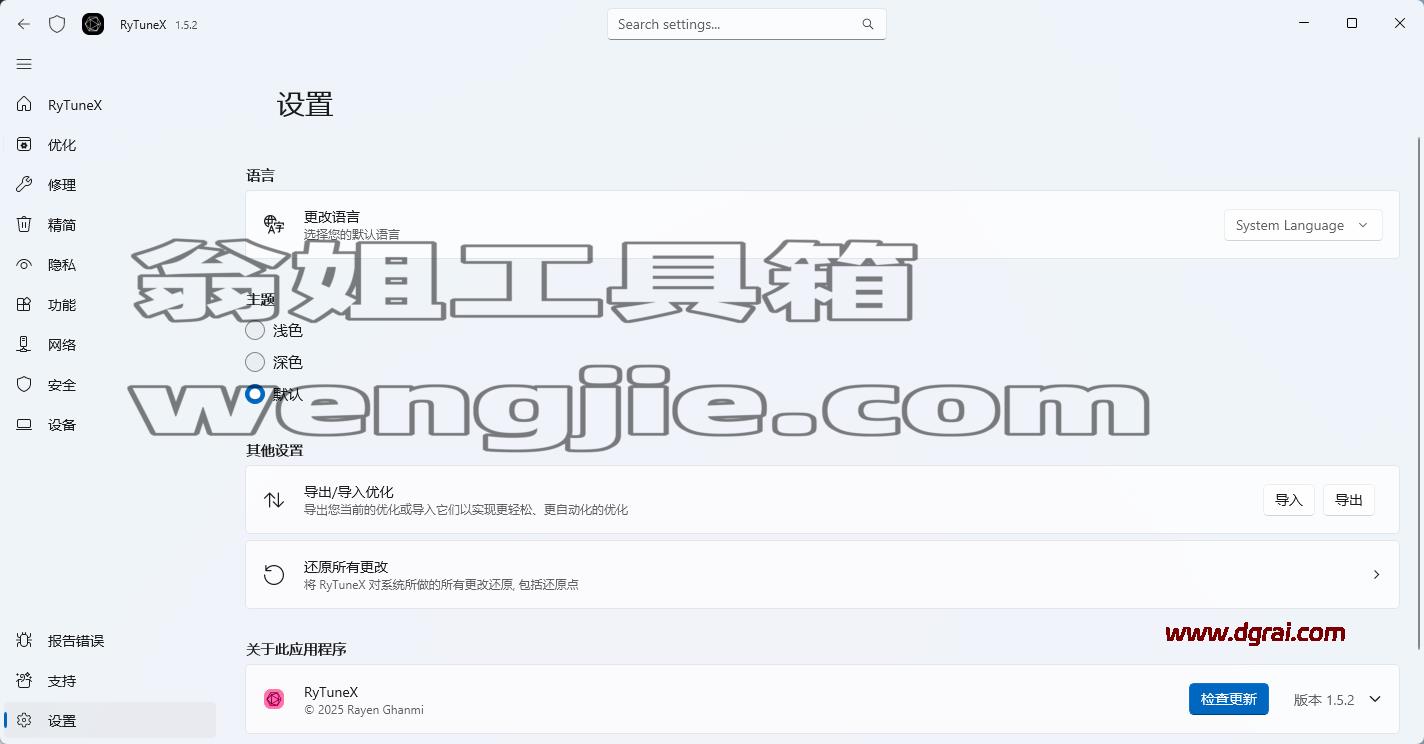Click the 检查更新 button

point(1229,699)
